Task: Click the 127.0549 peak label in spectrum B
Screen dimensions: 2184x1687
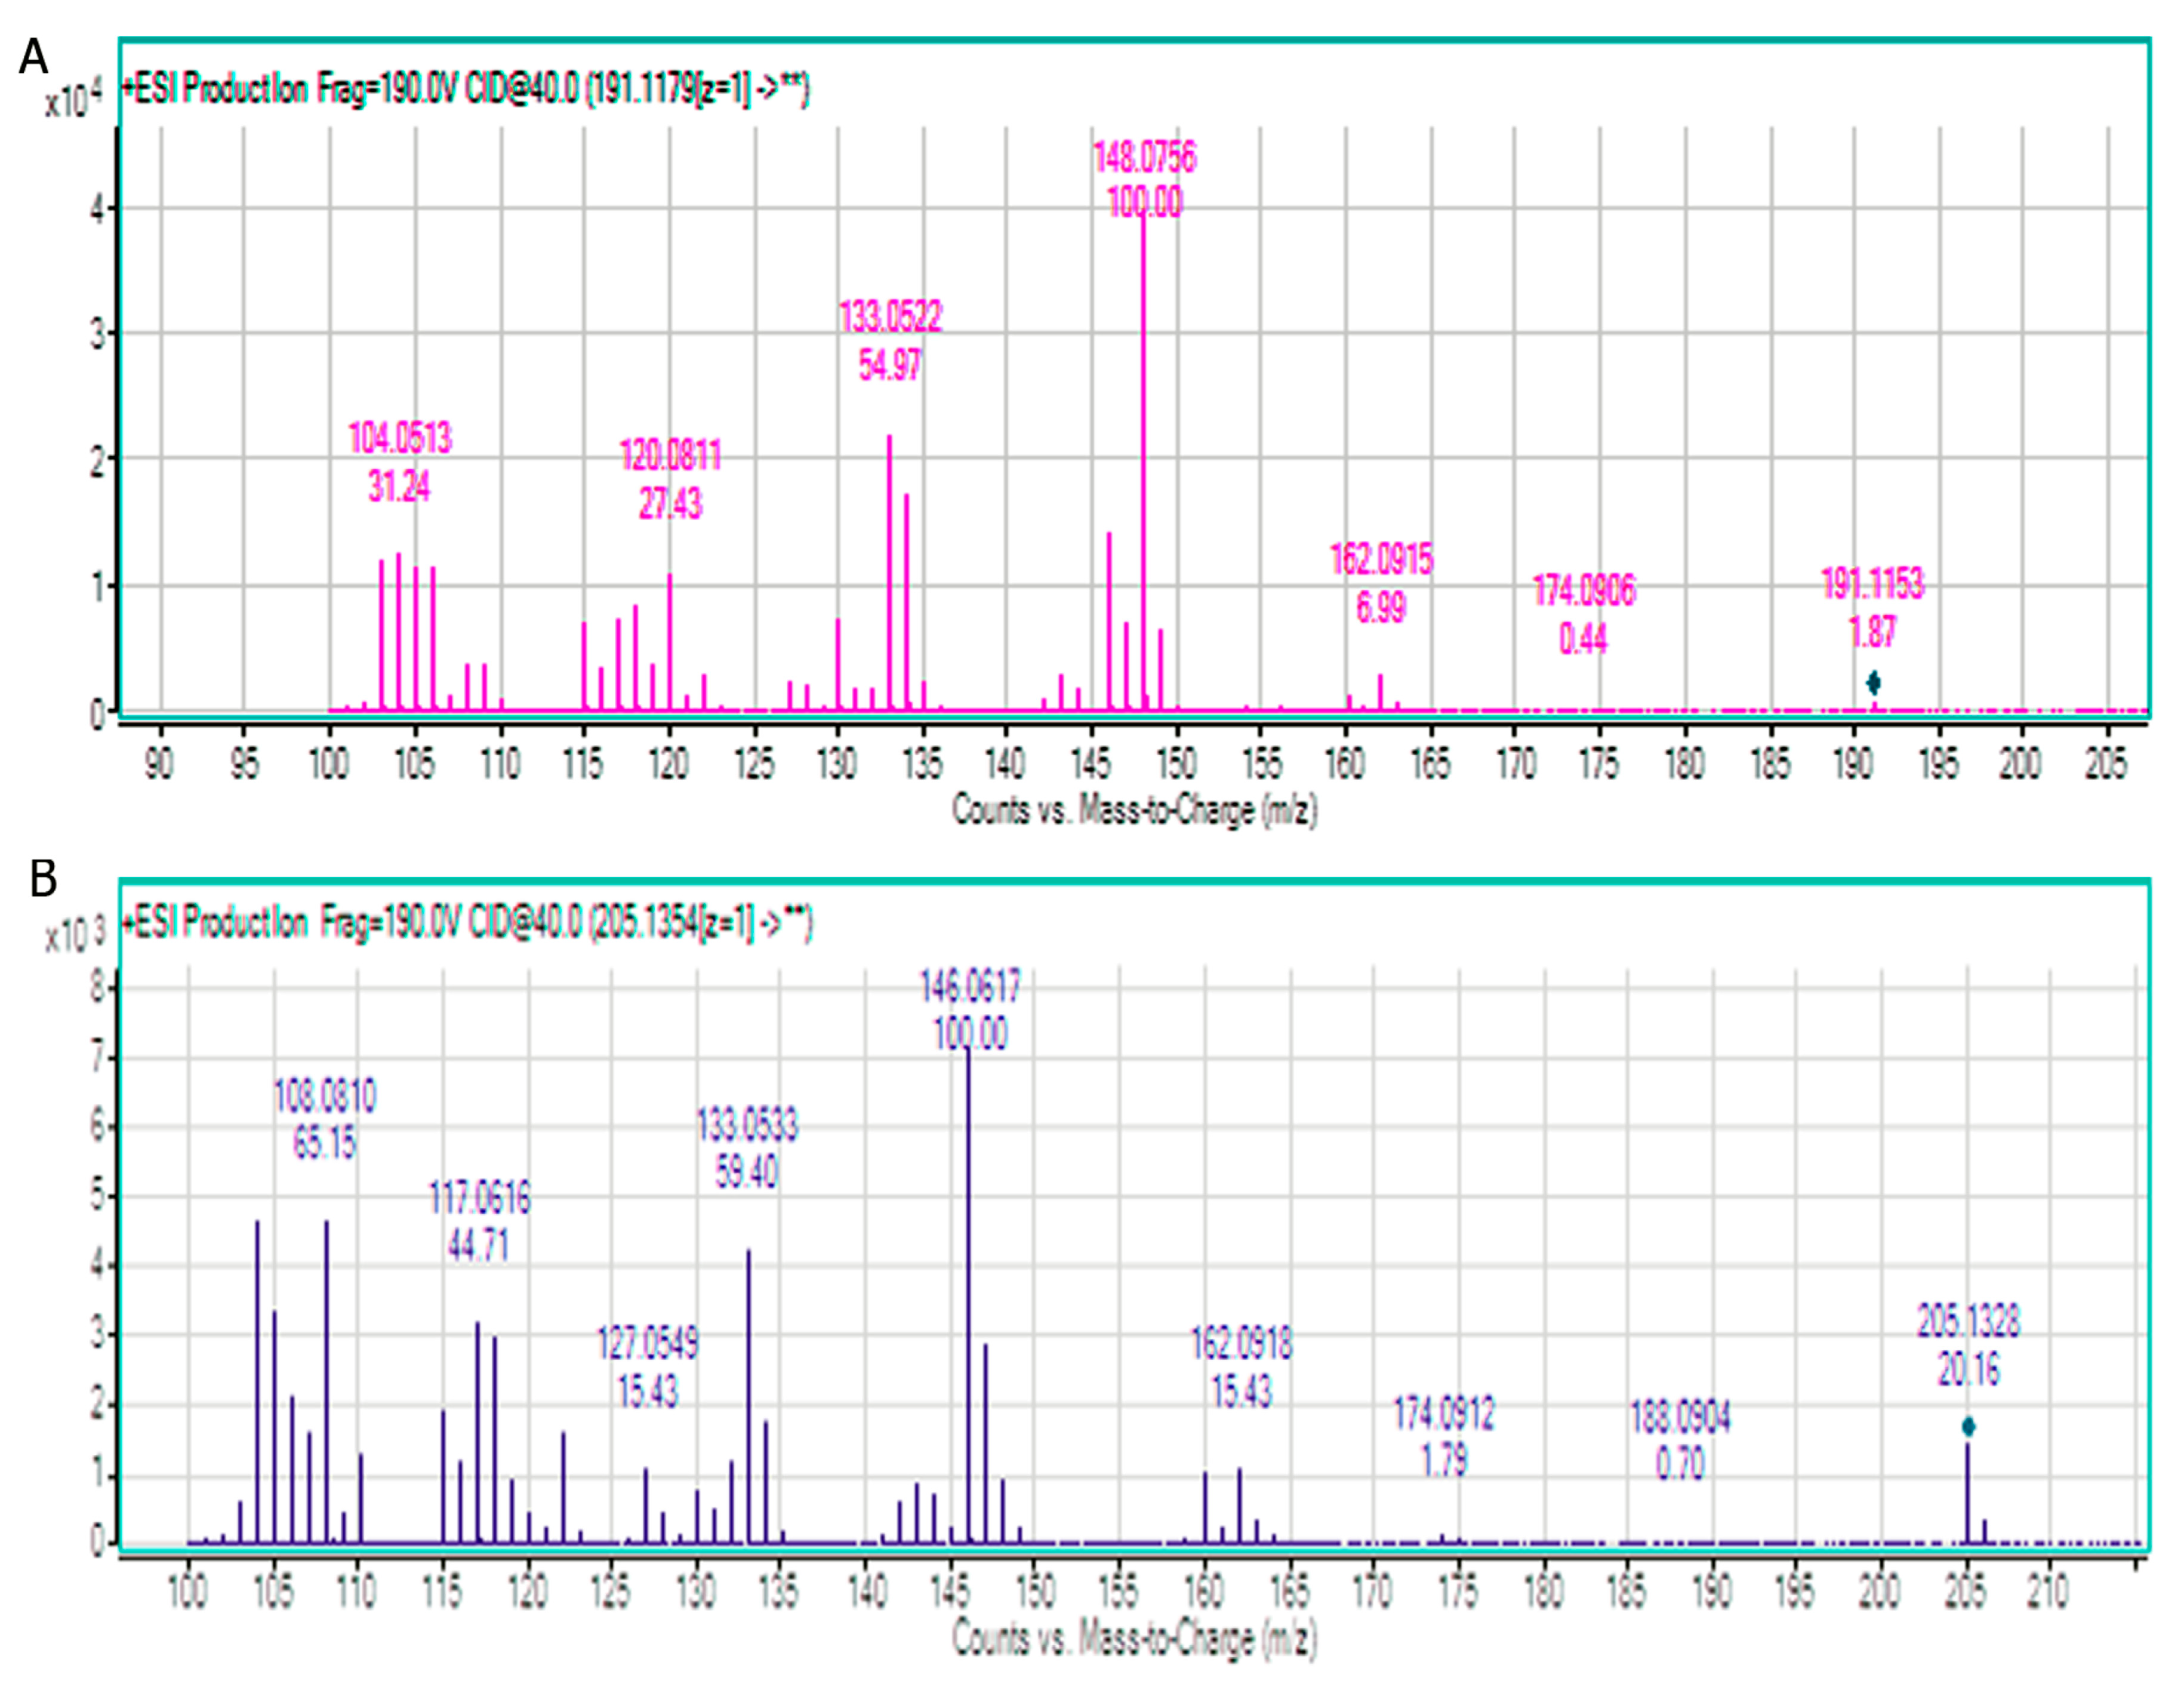Action: (648, 1343)
